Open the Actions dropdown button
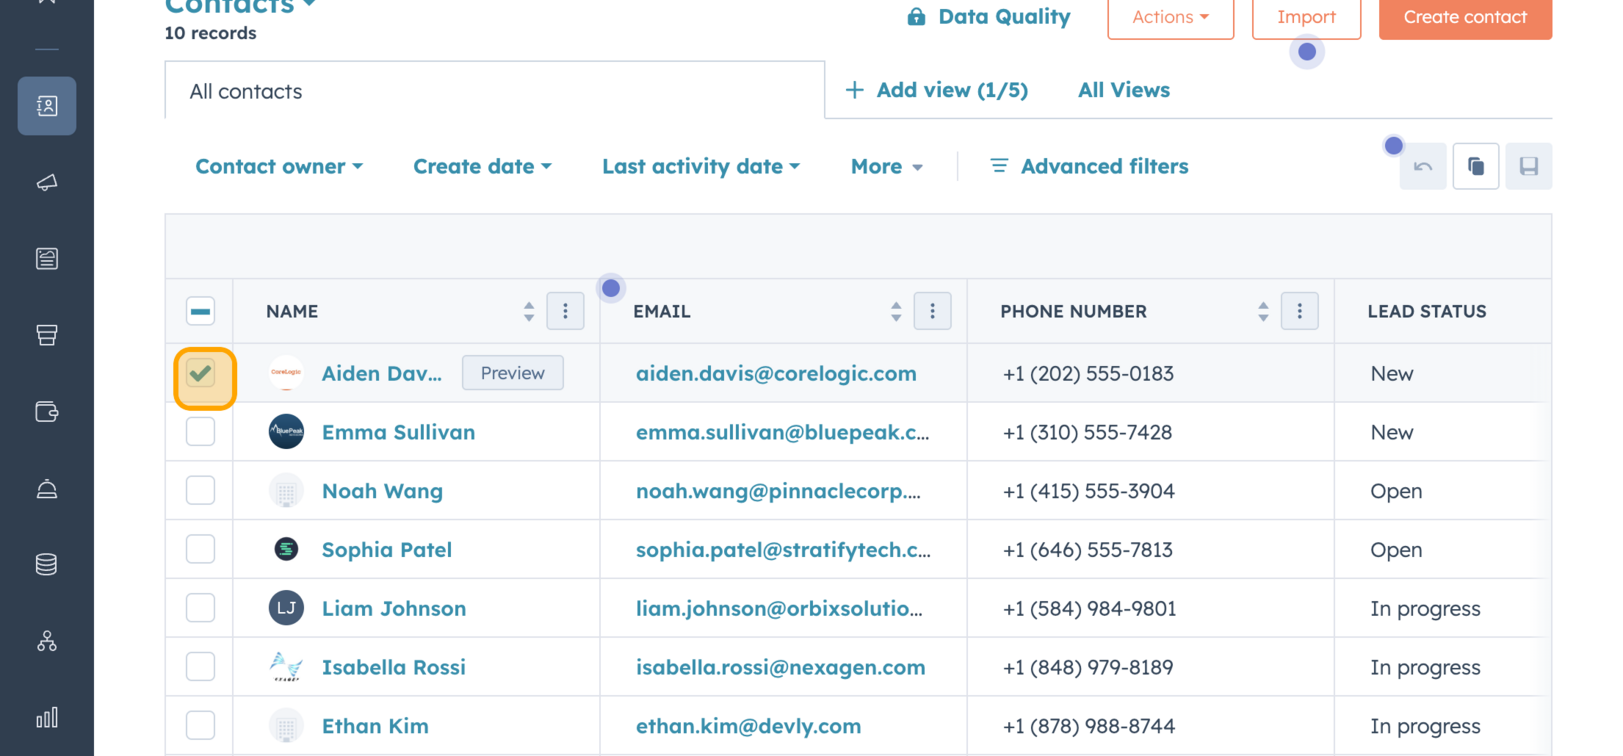Screen dimensions: 1623x756 pyautogui.click(x=1170, y=17)
